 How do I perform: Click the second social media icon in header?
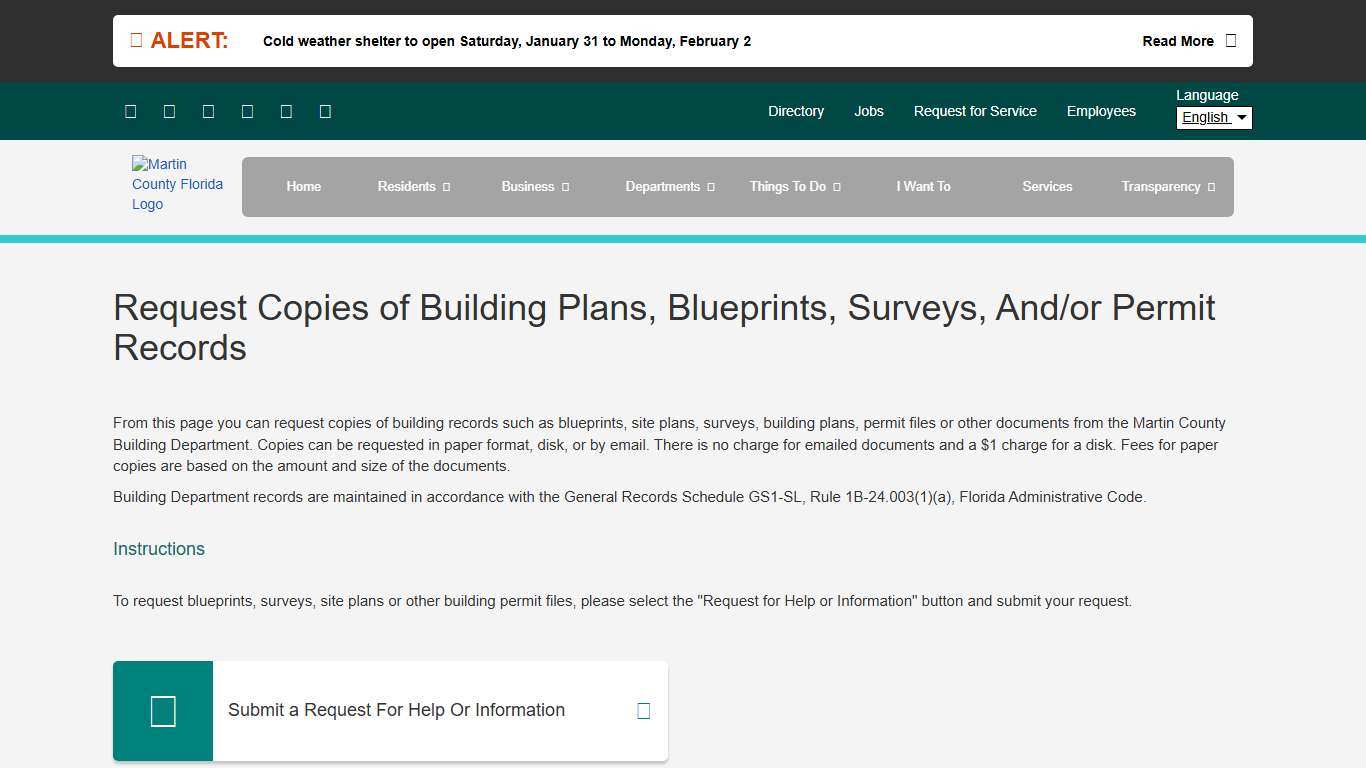[x=169, y=111]
